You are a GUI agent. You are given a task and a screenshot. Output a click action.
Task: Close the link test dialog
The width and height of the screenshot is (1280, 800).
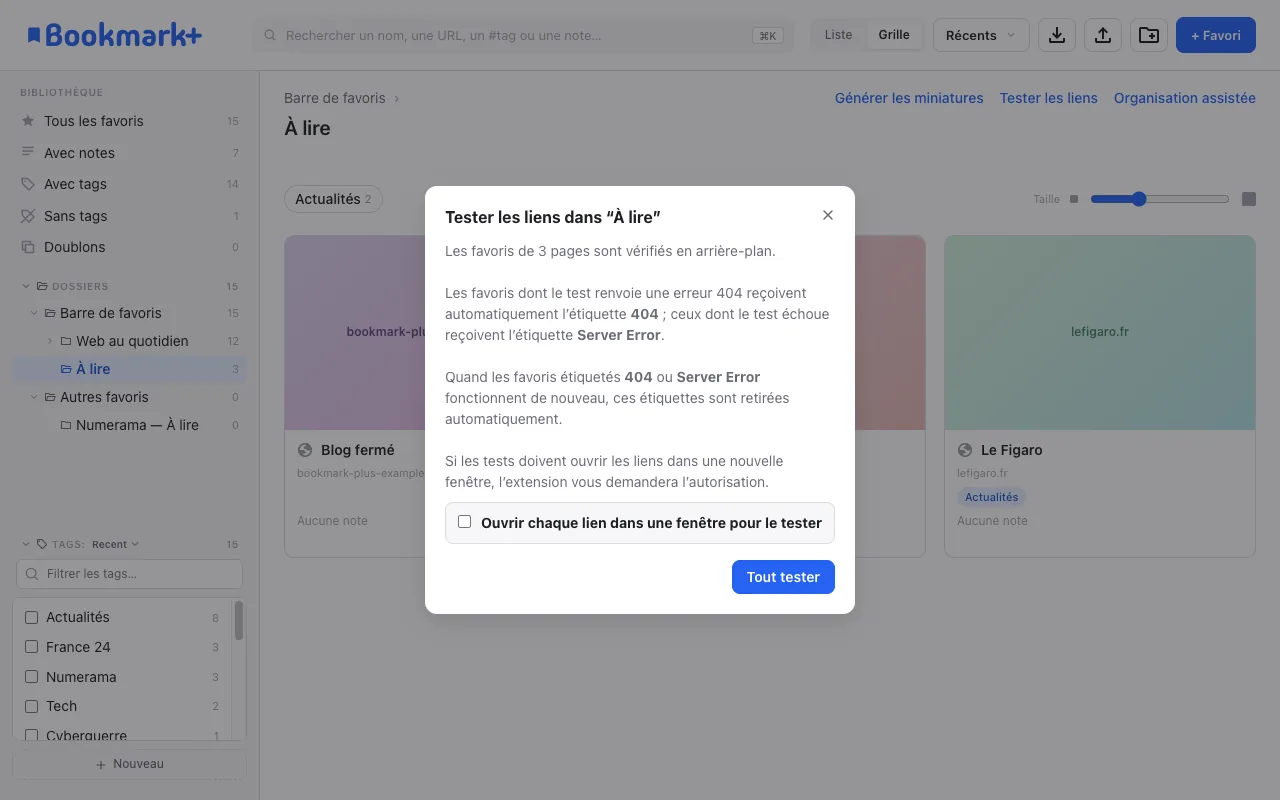click(828, 215)
